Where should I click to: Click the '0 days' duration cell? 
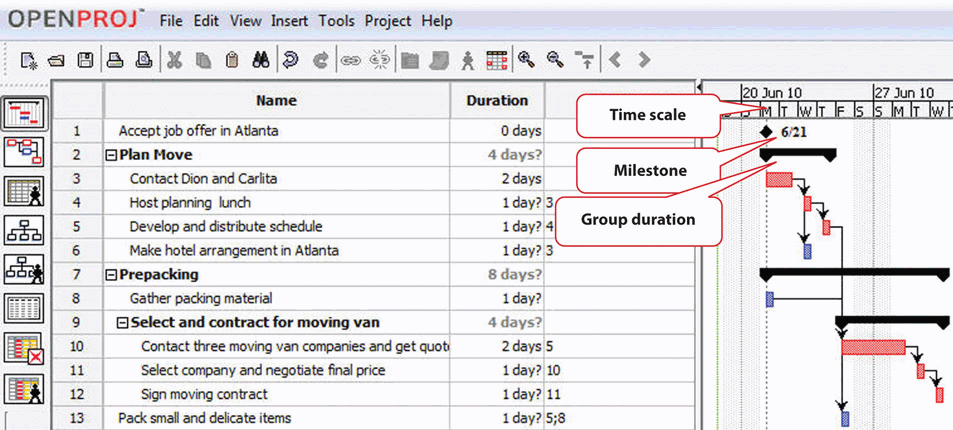[x=497, y=131]
